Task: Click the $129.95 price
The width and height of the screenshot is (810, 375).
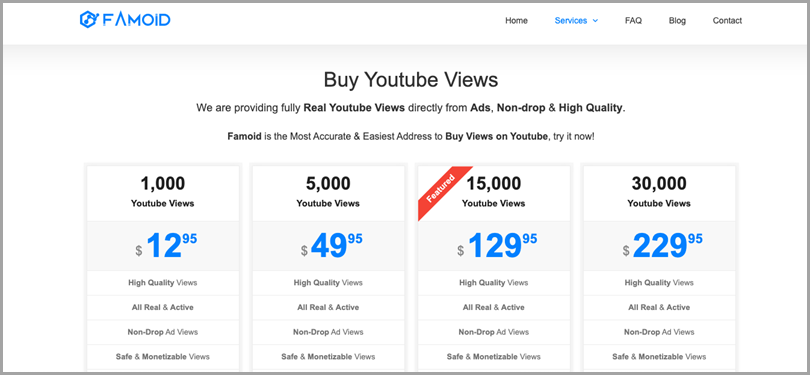Action: [497, 245]
